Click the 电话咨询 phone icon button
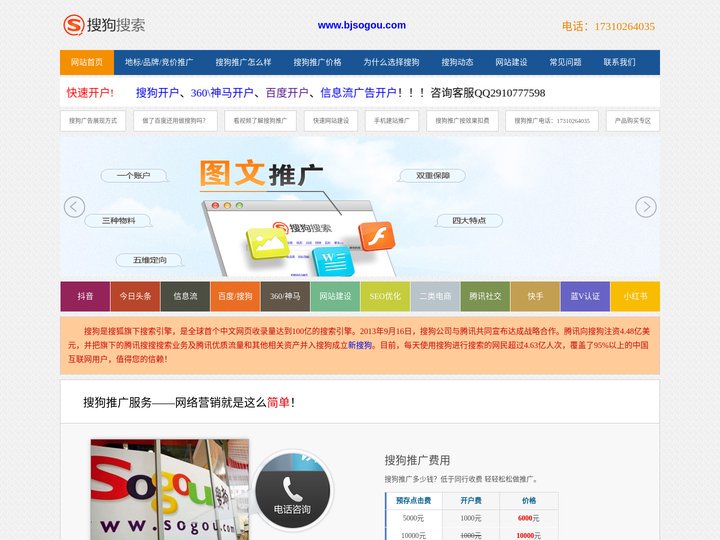This screenshot has height=540, width=720. click(292, 490)
